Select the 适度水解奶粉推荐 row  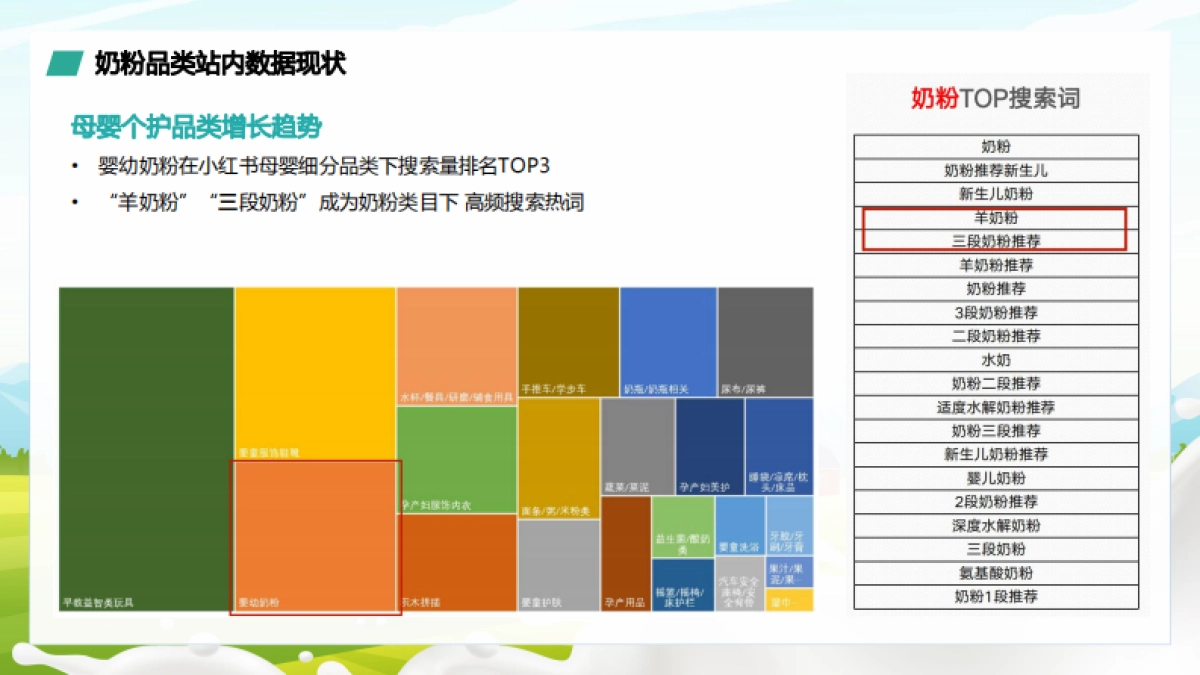(995, 407)
